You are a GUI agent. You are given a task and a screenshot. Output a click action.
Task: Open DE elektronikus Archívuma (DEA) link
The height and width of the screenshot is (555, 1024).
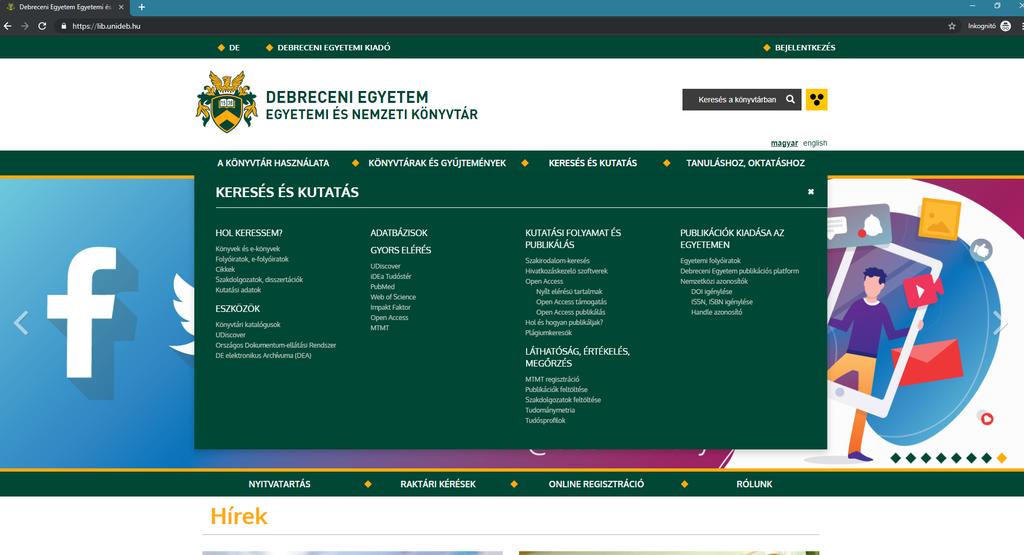(x=263, y=356)
